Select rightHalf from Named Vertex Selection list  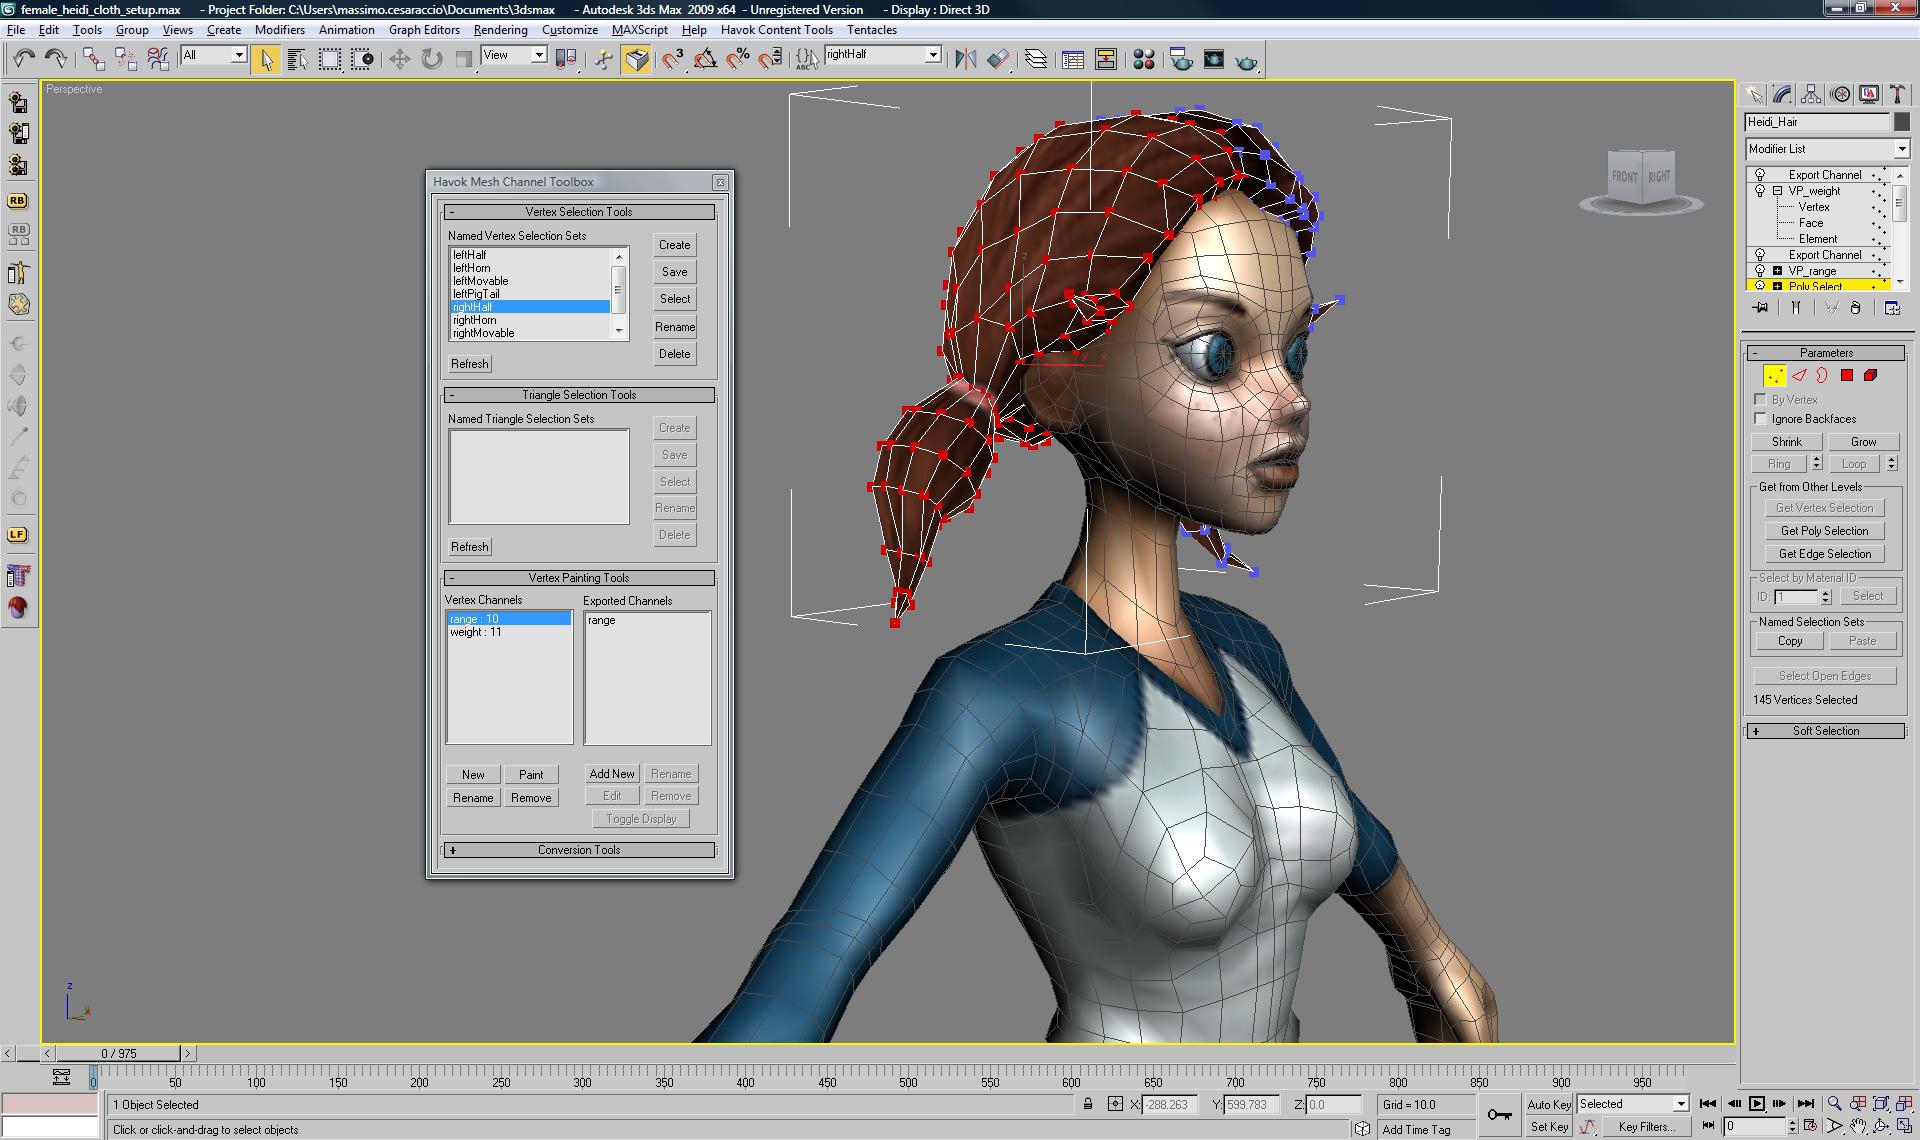point(528,307)
